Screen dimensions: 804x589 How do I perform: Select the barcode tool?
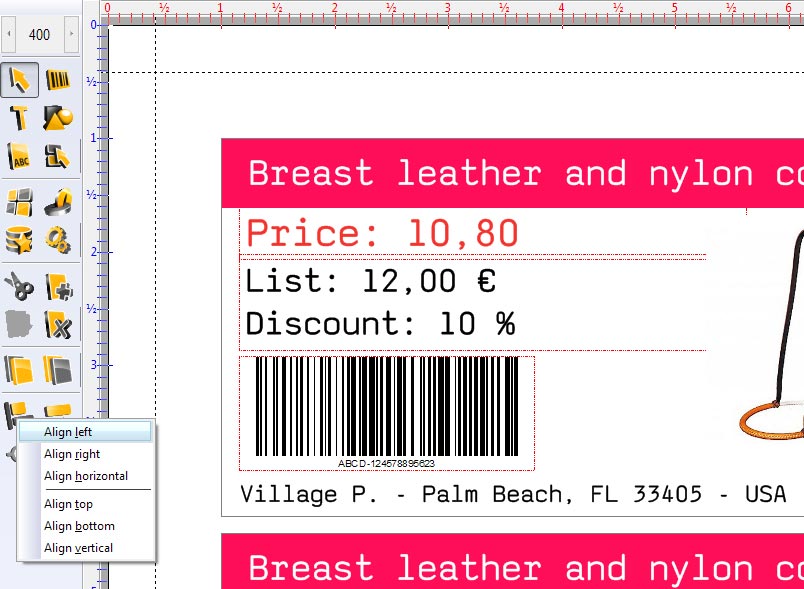point(58,80)
